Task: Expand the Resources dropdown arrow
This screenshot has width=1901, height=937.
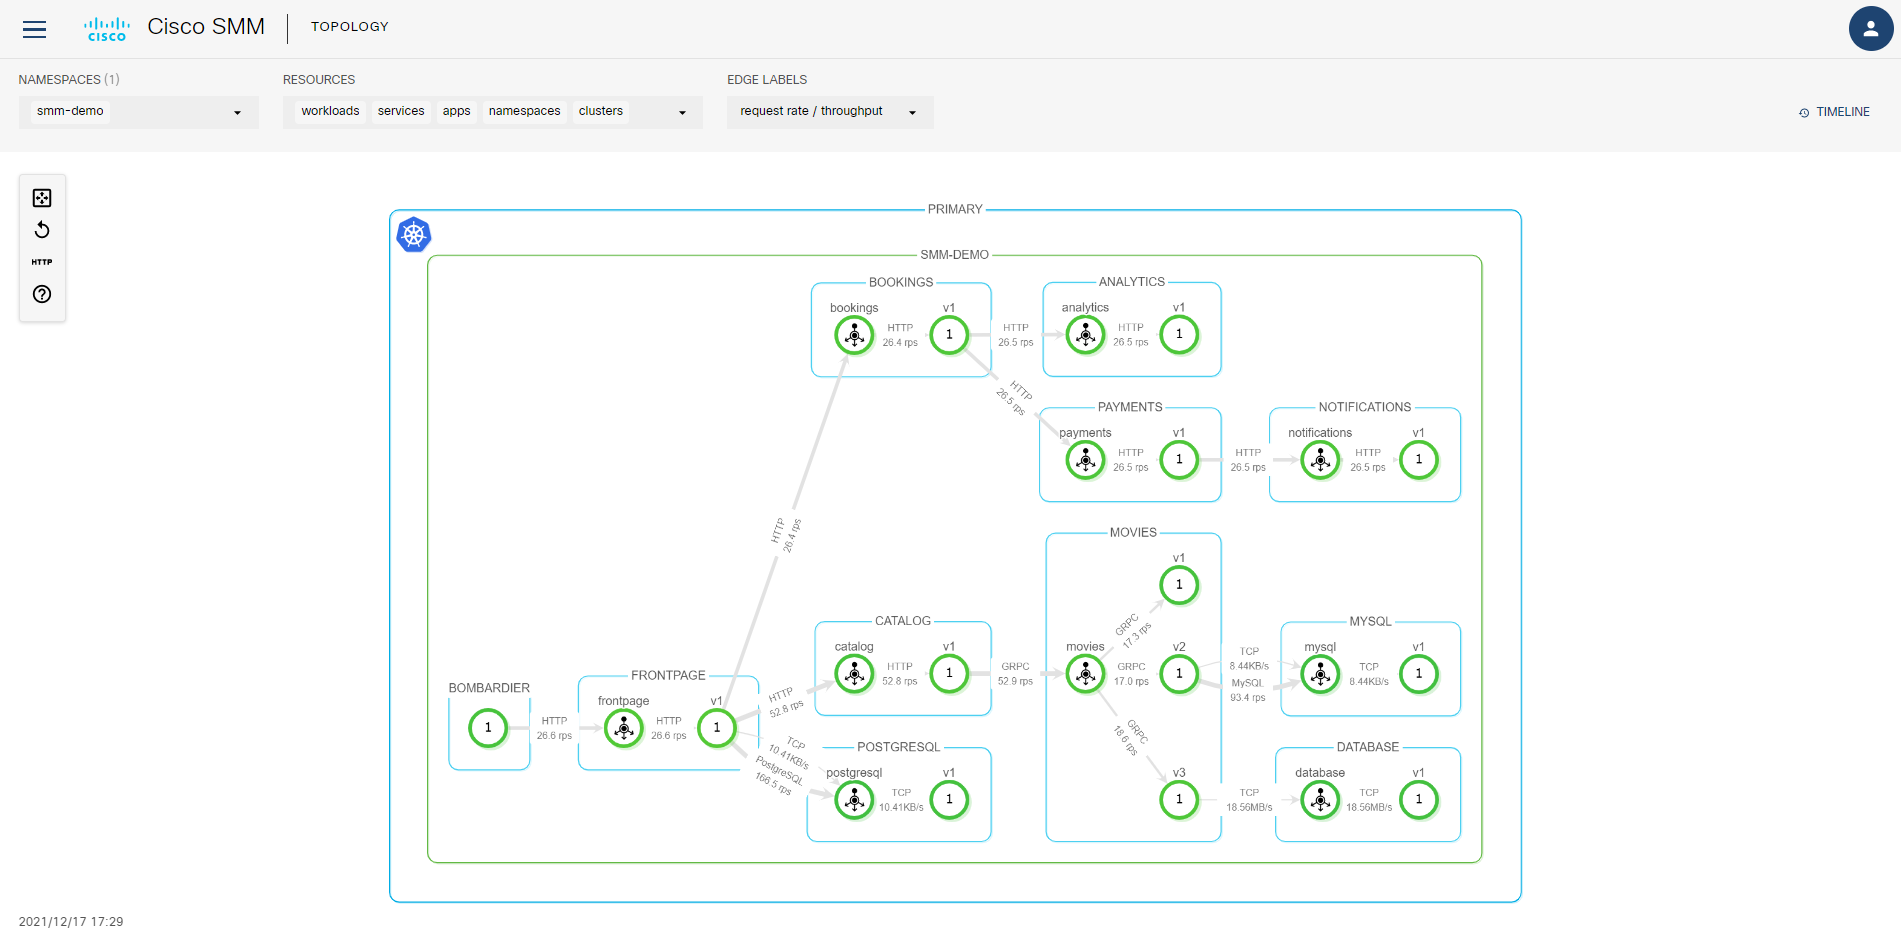Action: tap(682, 113)
